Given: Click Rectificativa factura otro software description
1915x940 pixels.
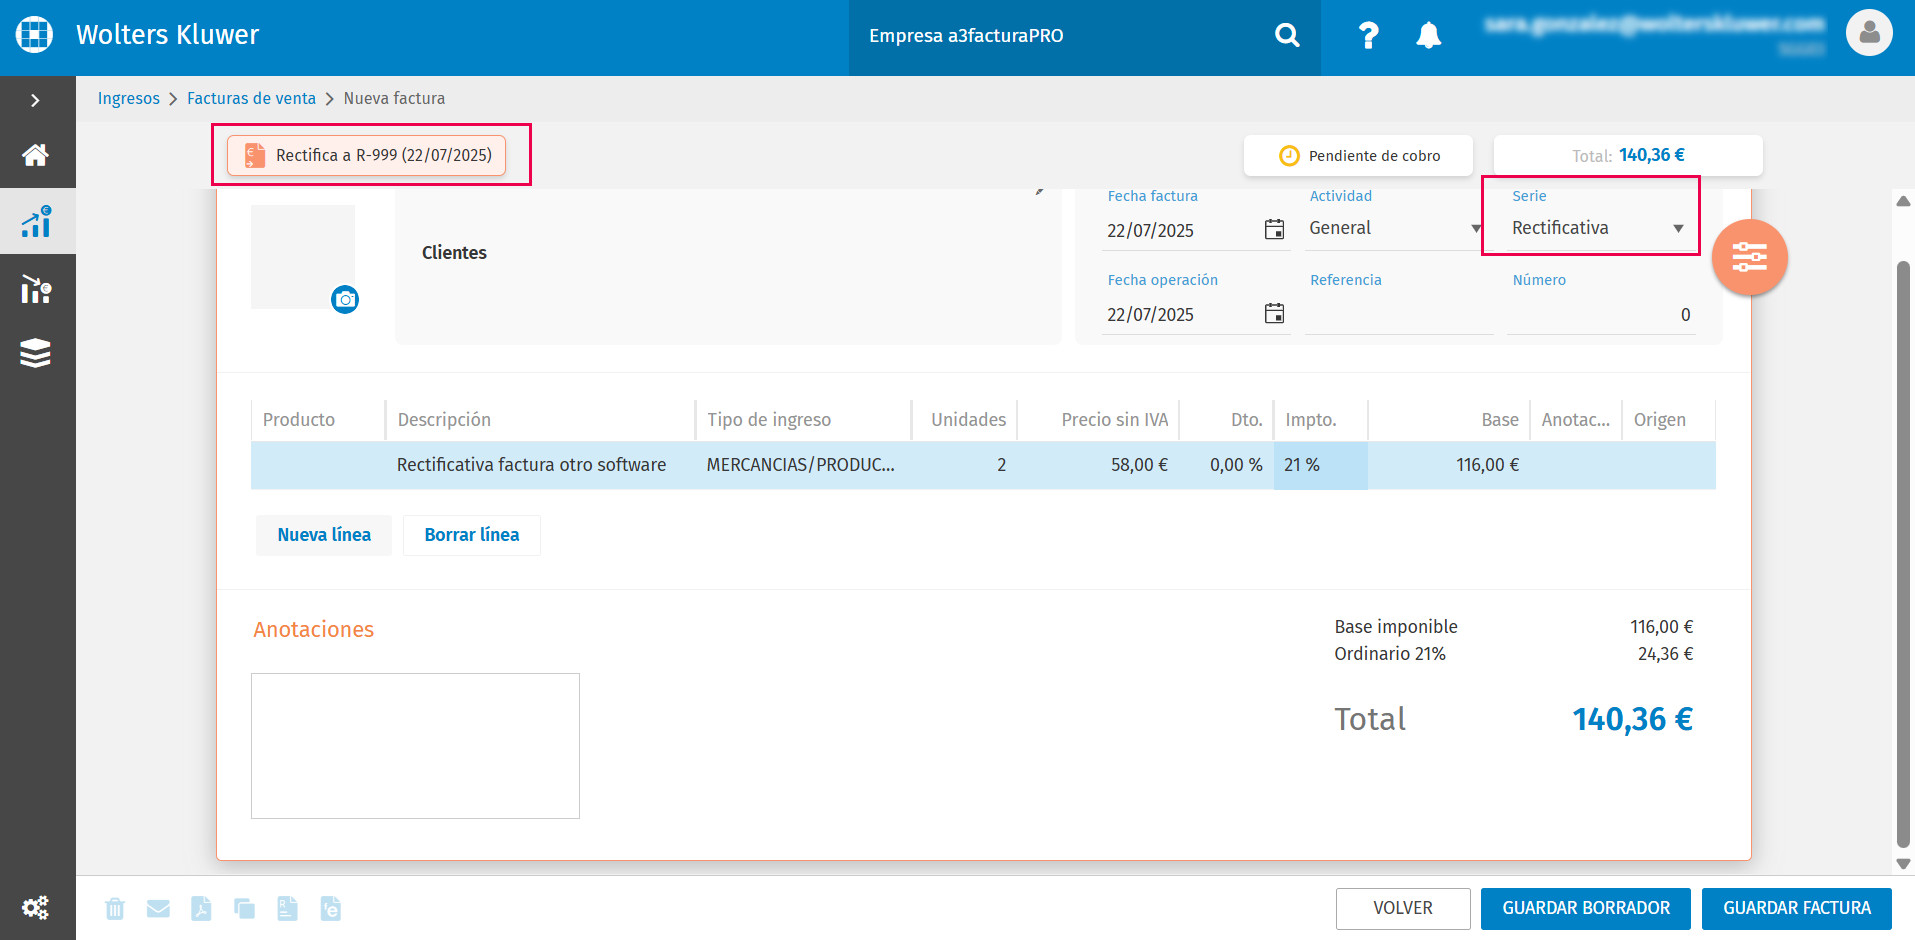Looking at the screenshot, I should (531, 465).
